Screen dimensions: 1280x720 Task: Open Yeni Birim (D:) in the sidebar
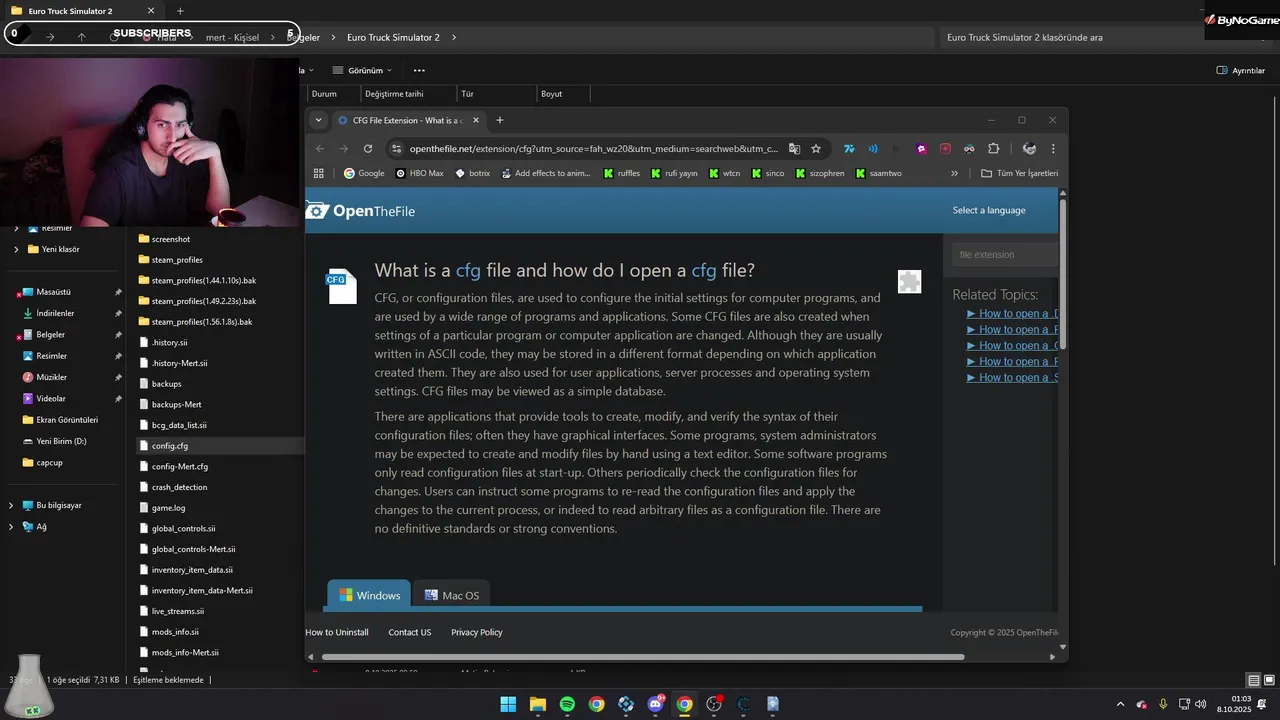[61, 441]
